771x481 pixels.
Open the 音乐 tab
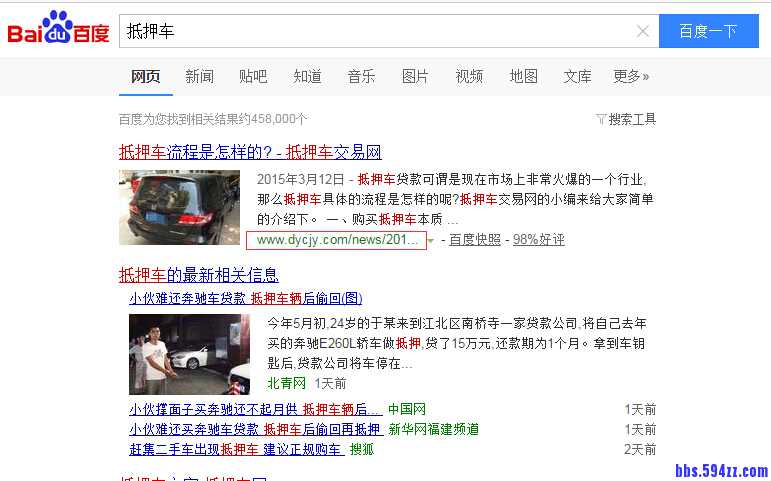coord(361,76)
